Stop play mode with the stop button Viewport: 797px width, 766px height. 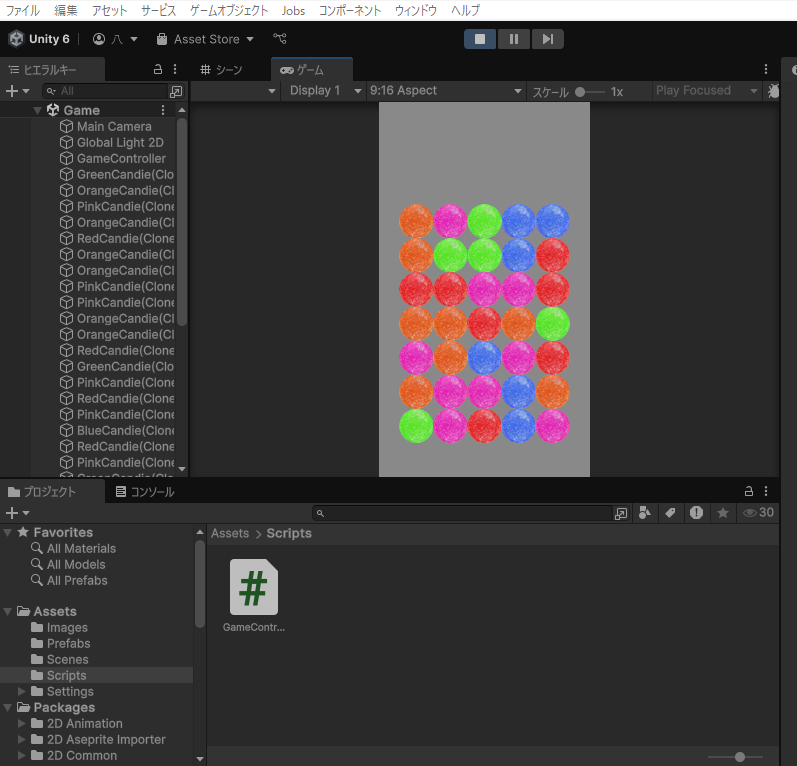[480, 39]
